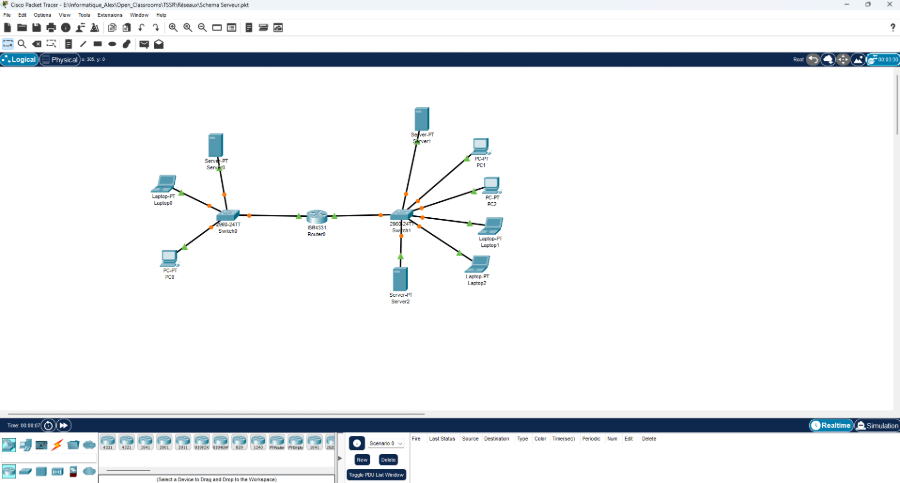Pick the 1941 router from palette
Image resolution: width=900 pixels, height=483 pixels.
point(145,442)
